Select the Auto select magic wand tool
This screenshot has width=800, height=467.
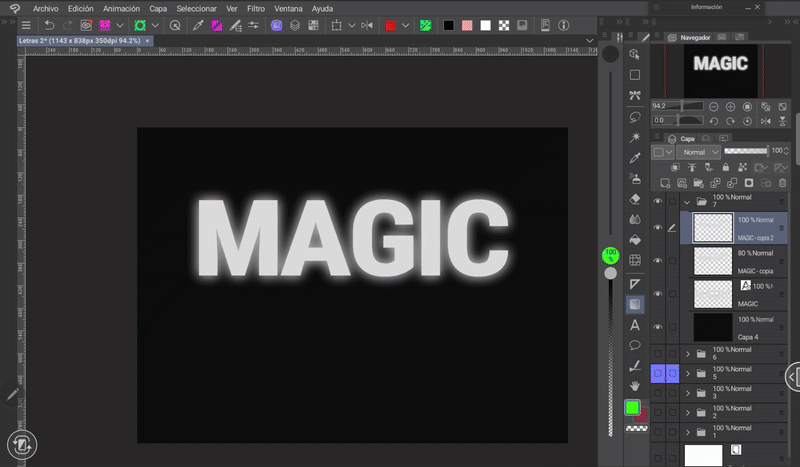634,137
